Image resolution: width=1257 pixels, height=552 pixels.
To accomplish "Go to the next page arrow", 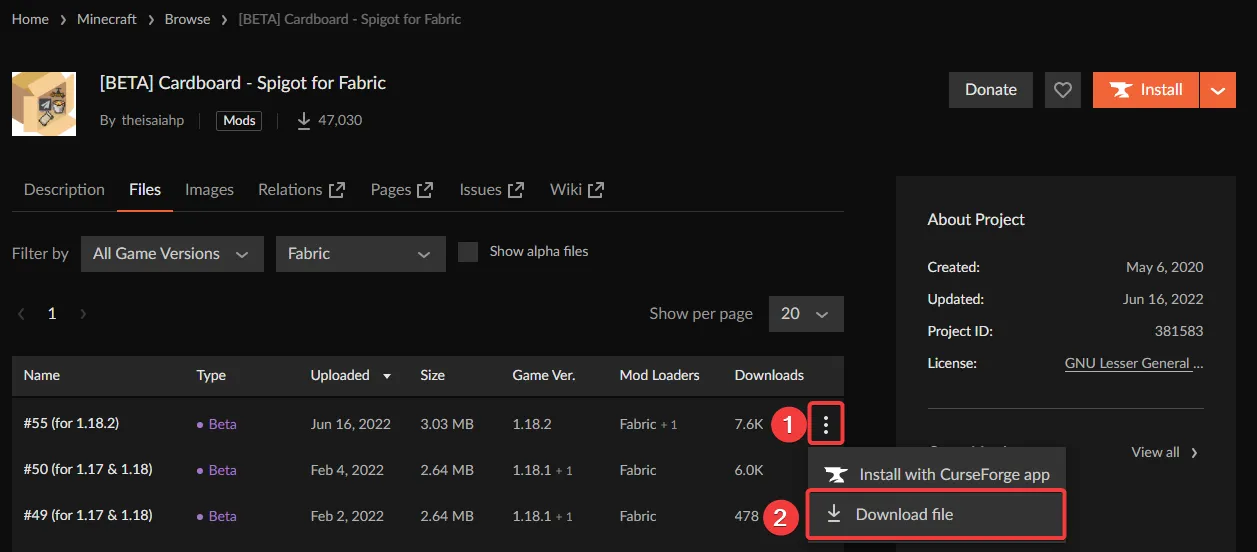I will (x=83, y=314).
